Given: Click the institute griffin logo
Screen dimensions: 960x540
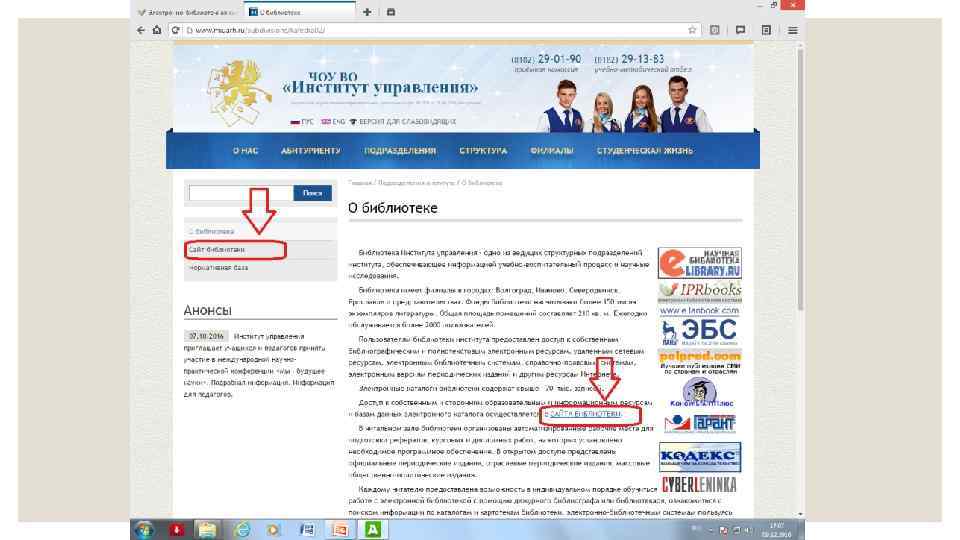Looking at the screenshot, I should pyautogui.click(x=239, y=92).
